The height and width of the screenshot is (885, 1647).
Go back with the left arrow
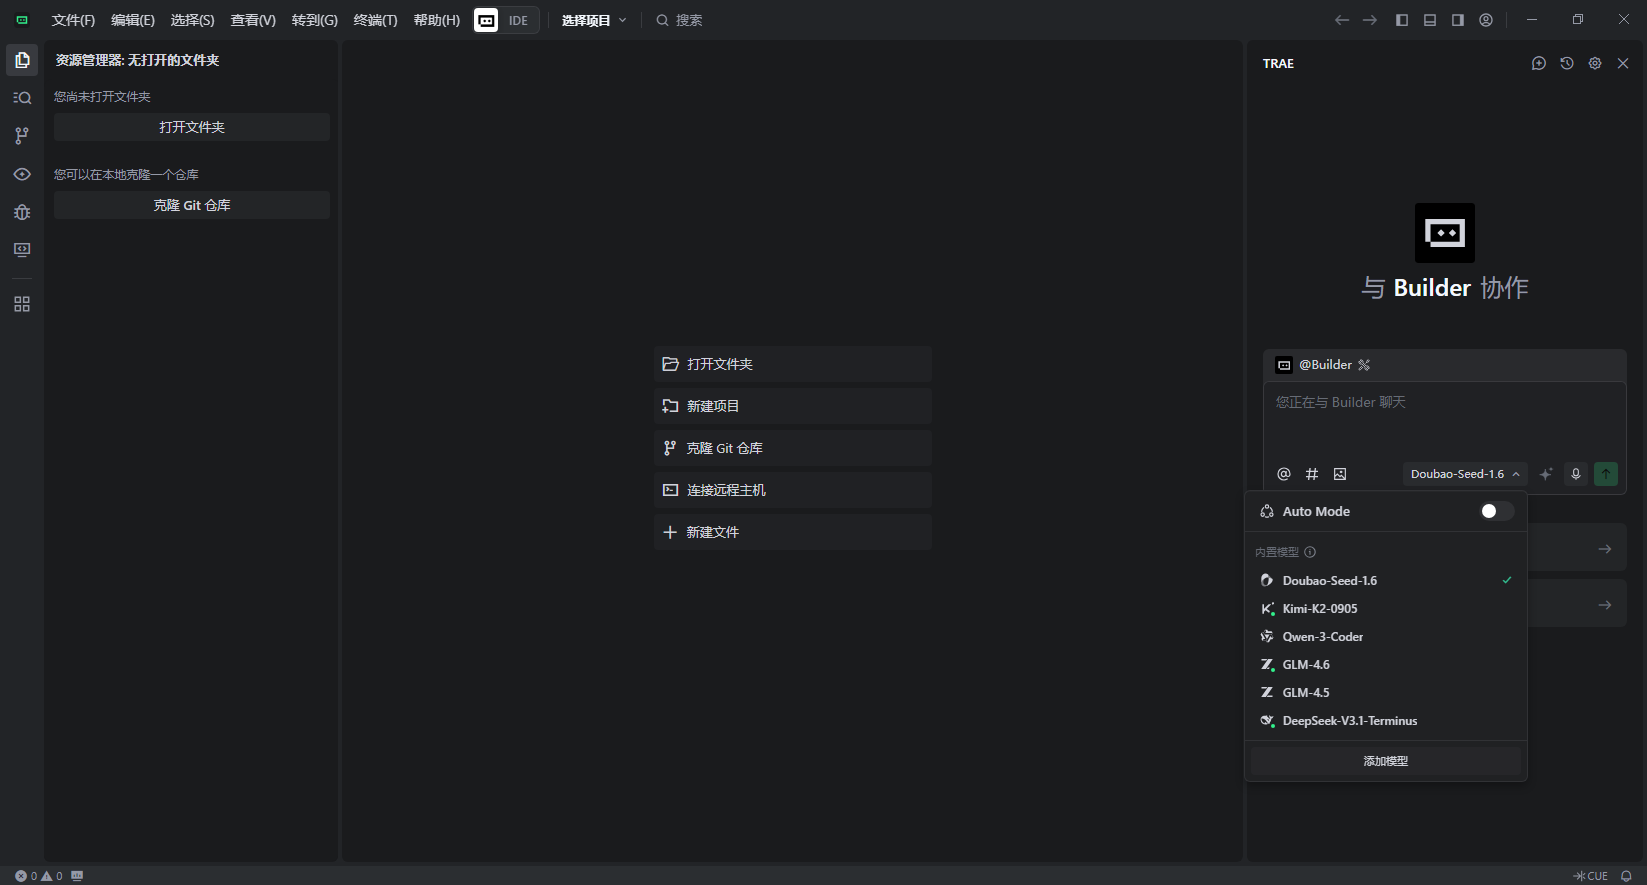coord(1342,20)
